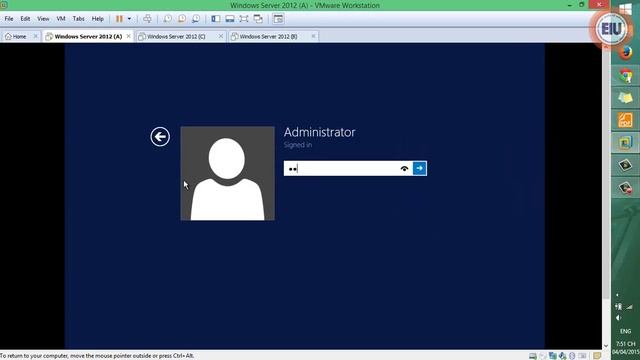Click the password reveal eye icon
Screen dimensions: 640x360
404,168
